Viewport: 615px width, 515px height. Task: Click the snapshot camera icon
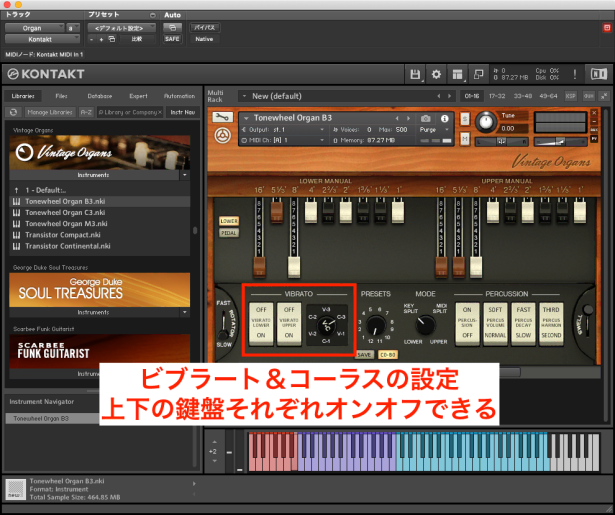pos(426,118)
